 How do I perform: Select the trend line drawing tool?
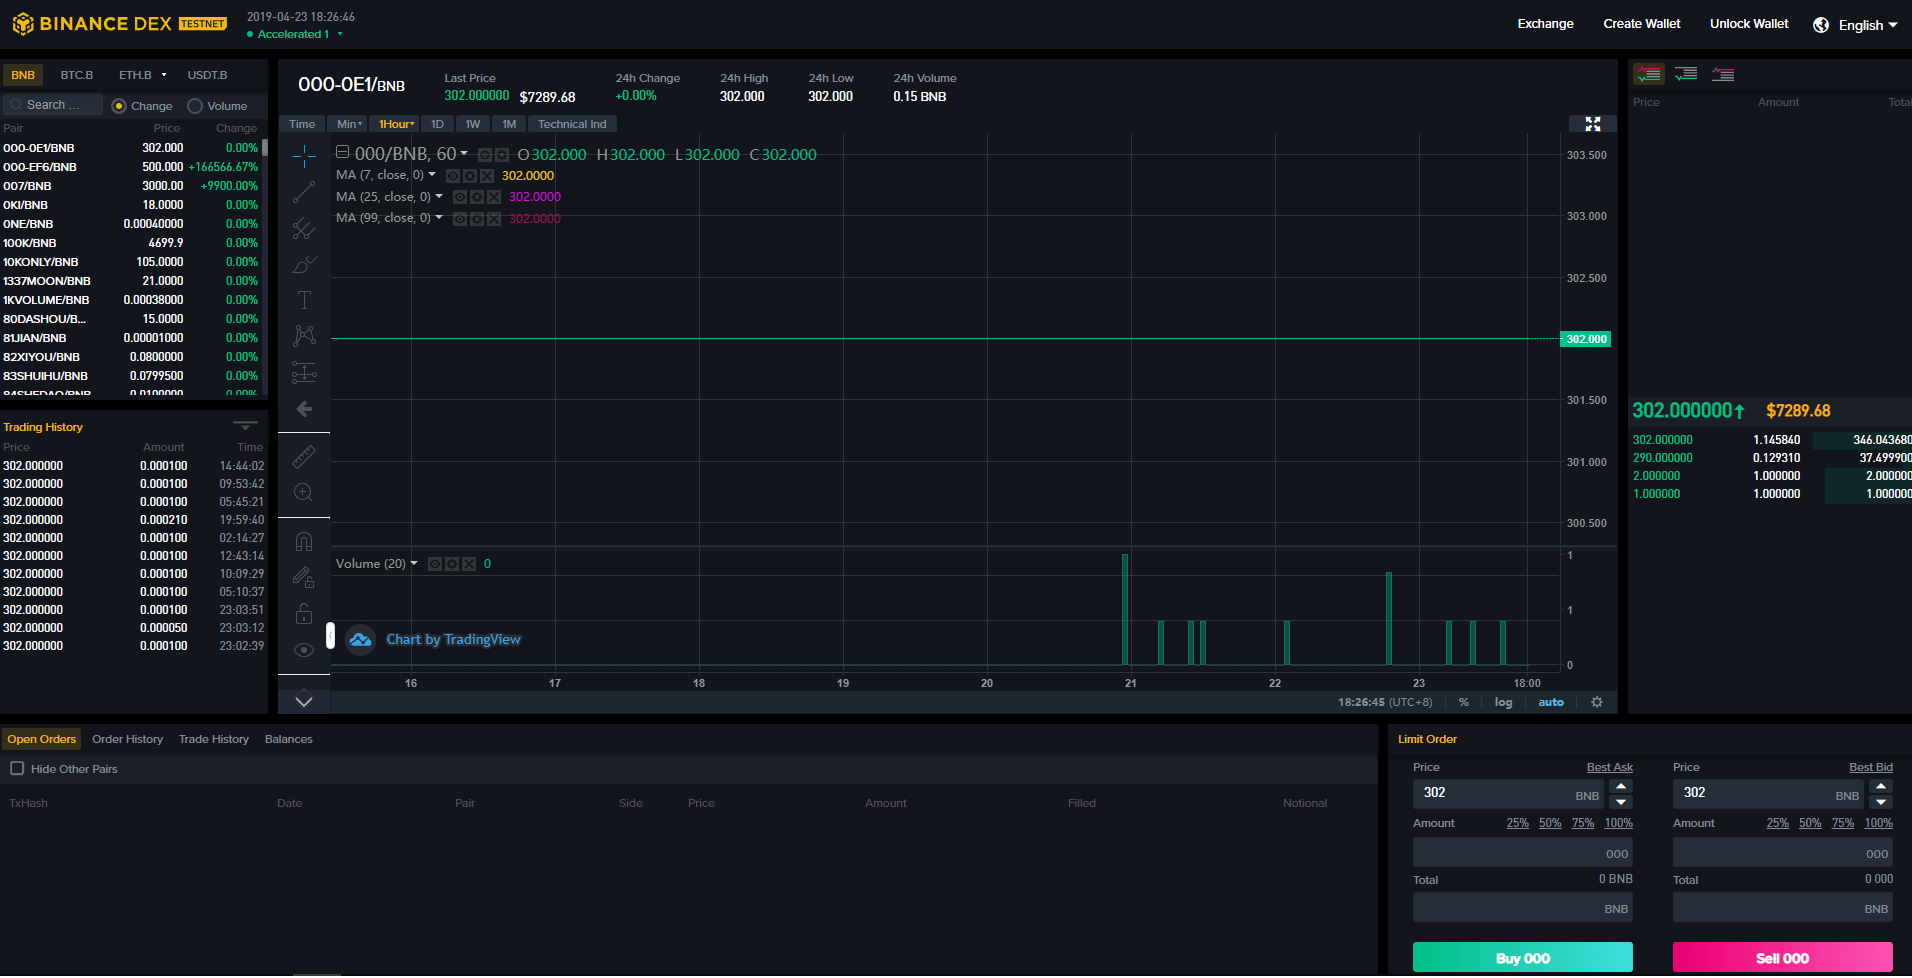[304, 192]
